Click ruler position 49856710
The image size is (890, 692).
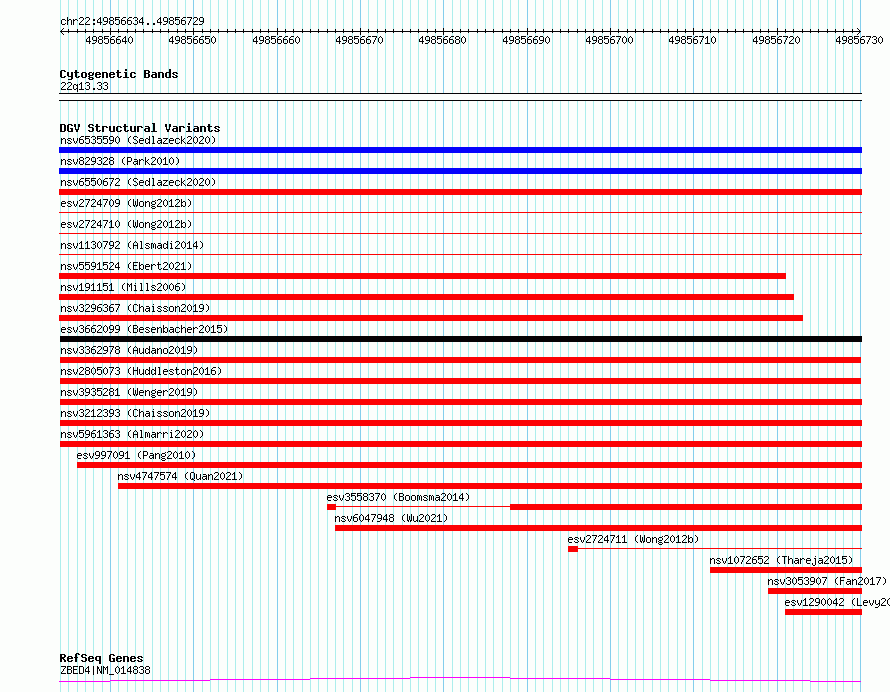point(692,40)
